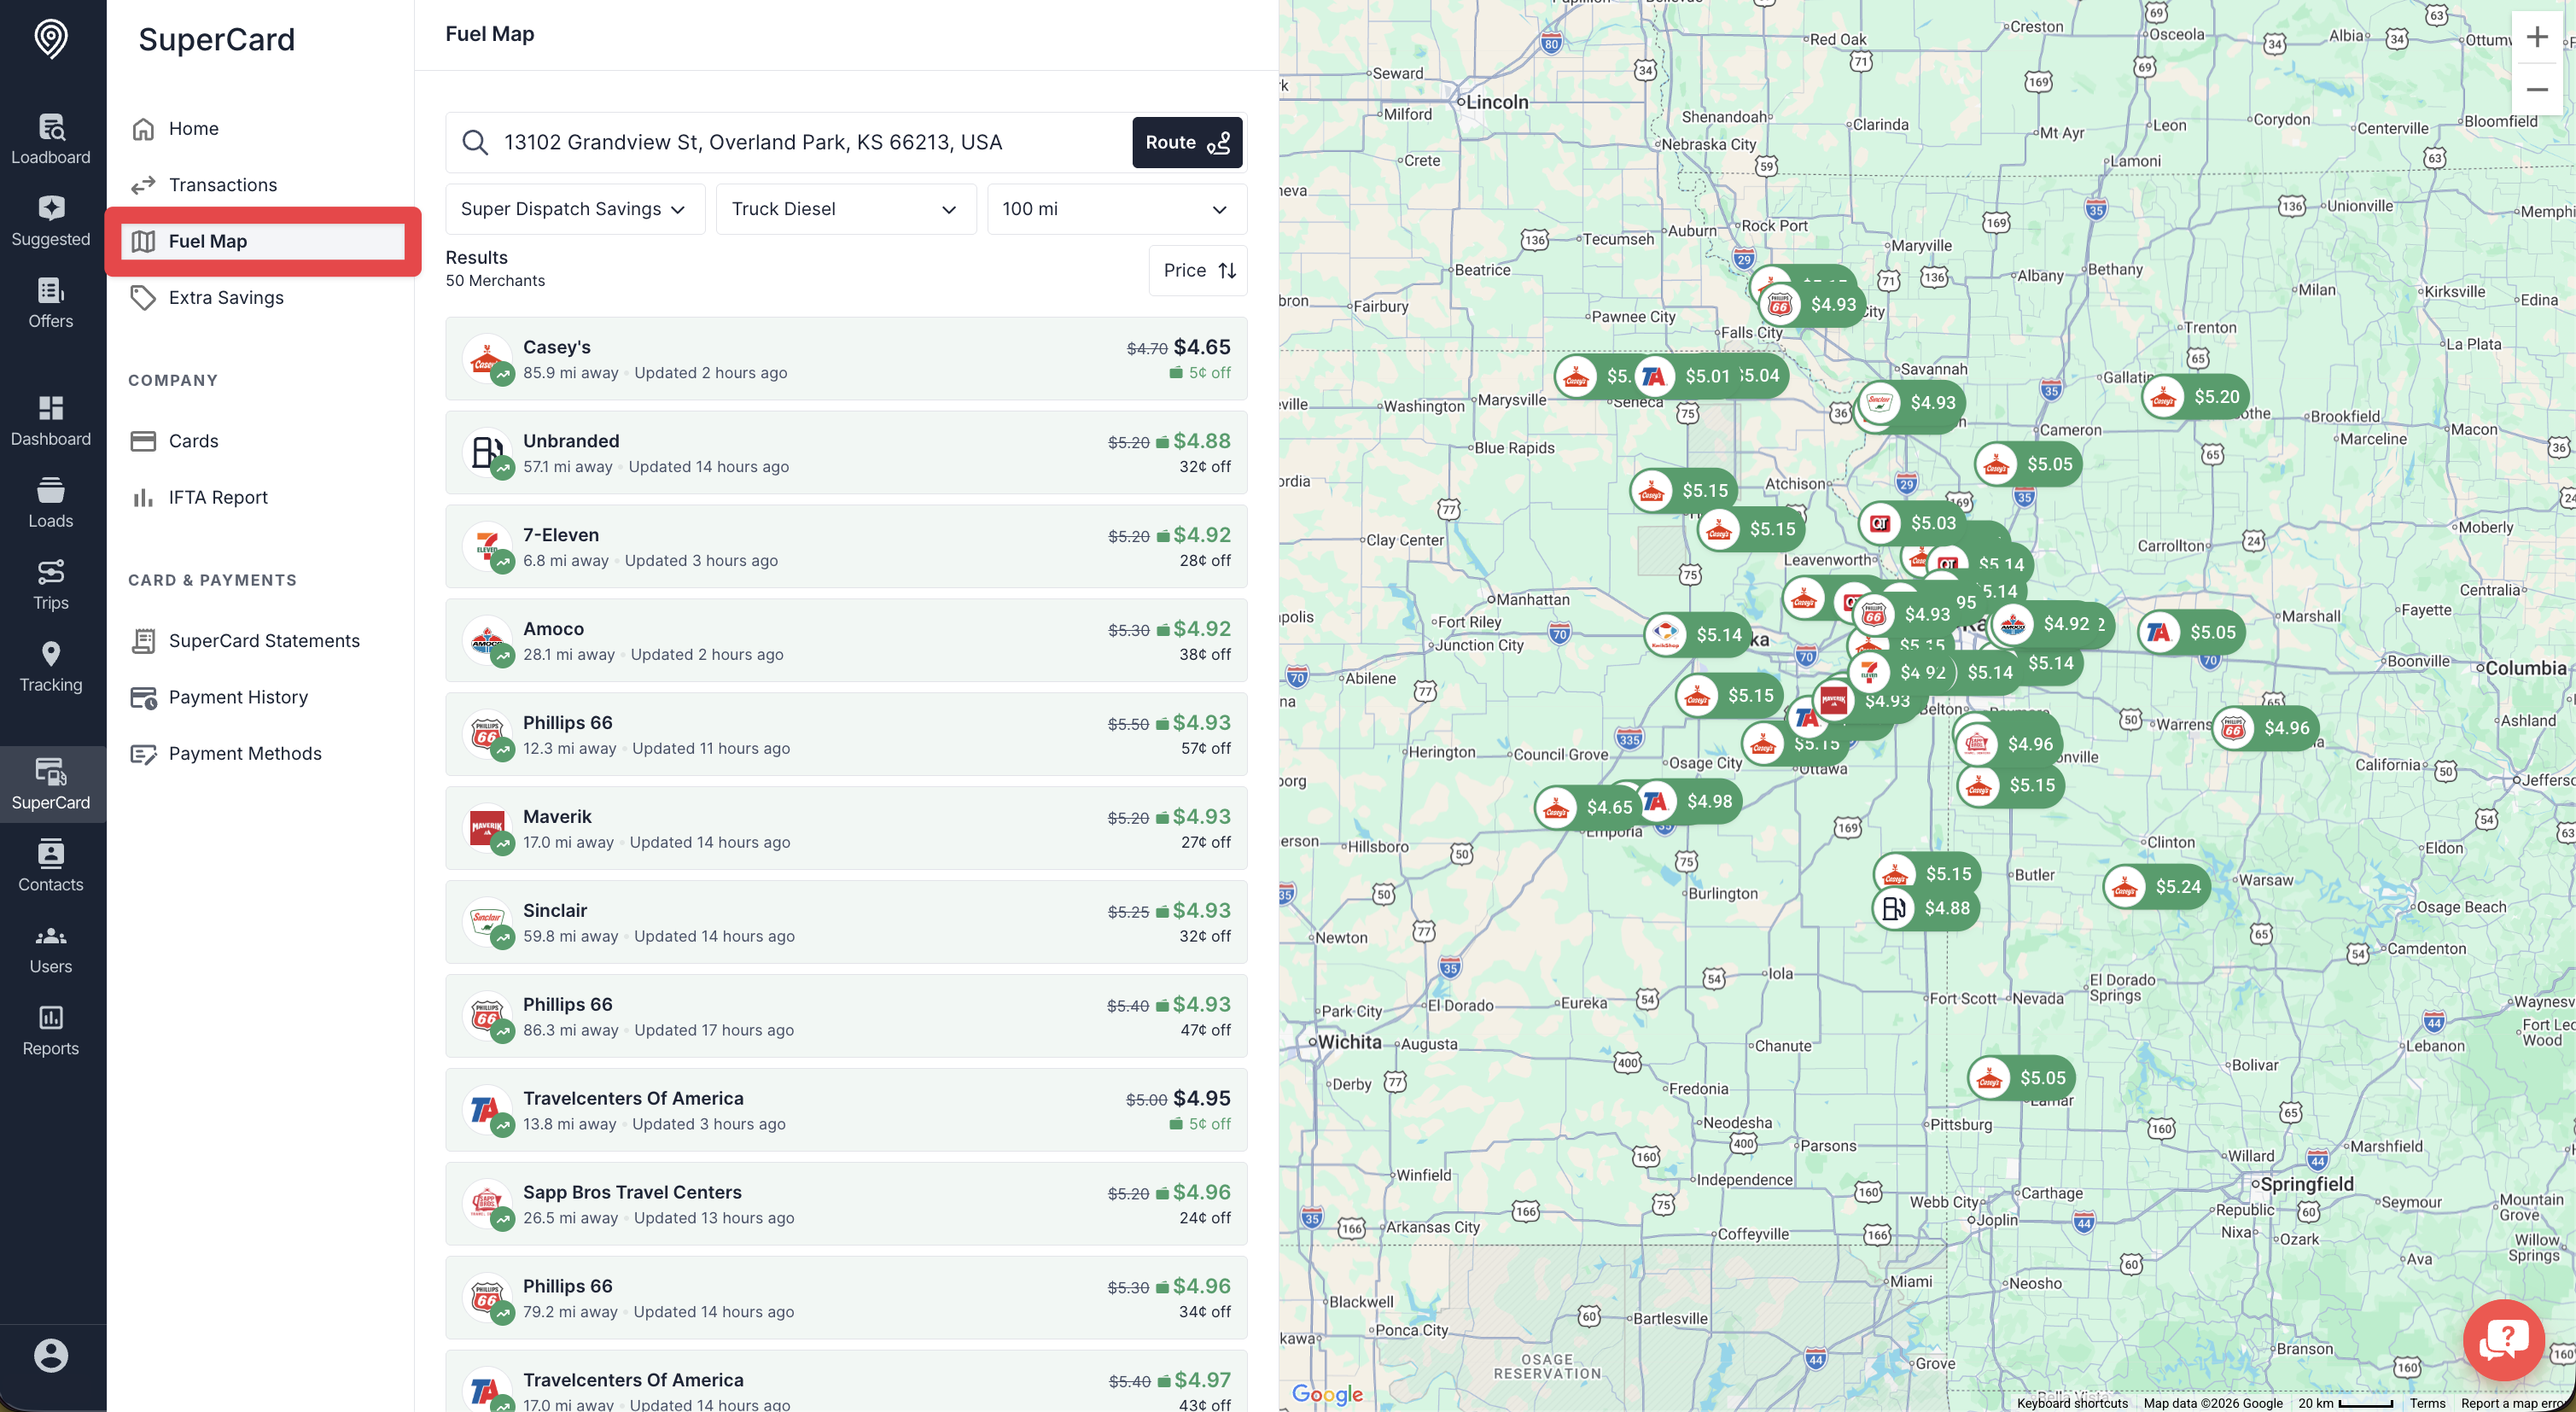Image resolution: width=2576 pixels, height=1412 pixels.
Task: Click the Super Dispatch logo icon
Action: (x=51, y=39)
